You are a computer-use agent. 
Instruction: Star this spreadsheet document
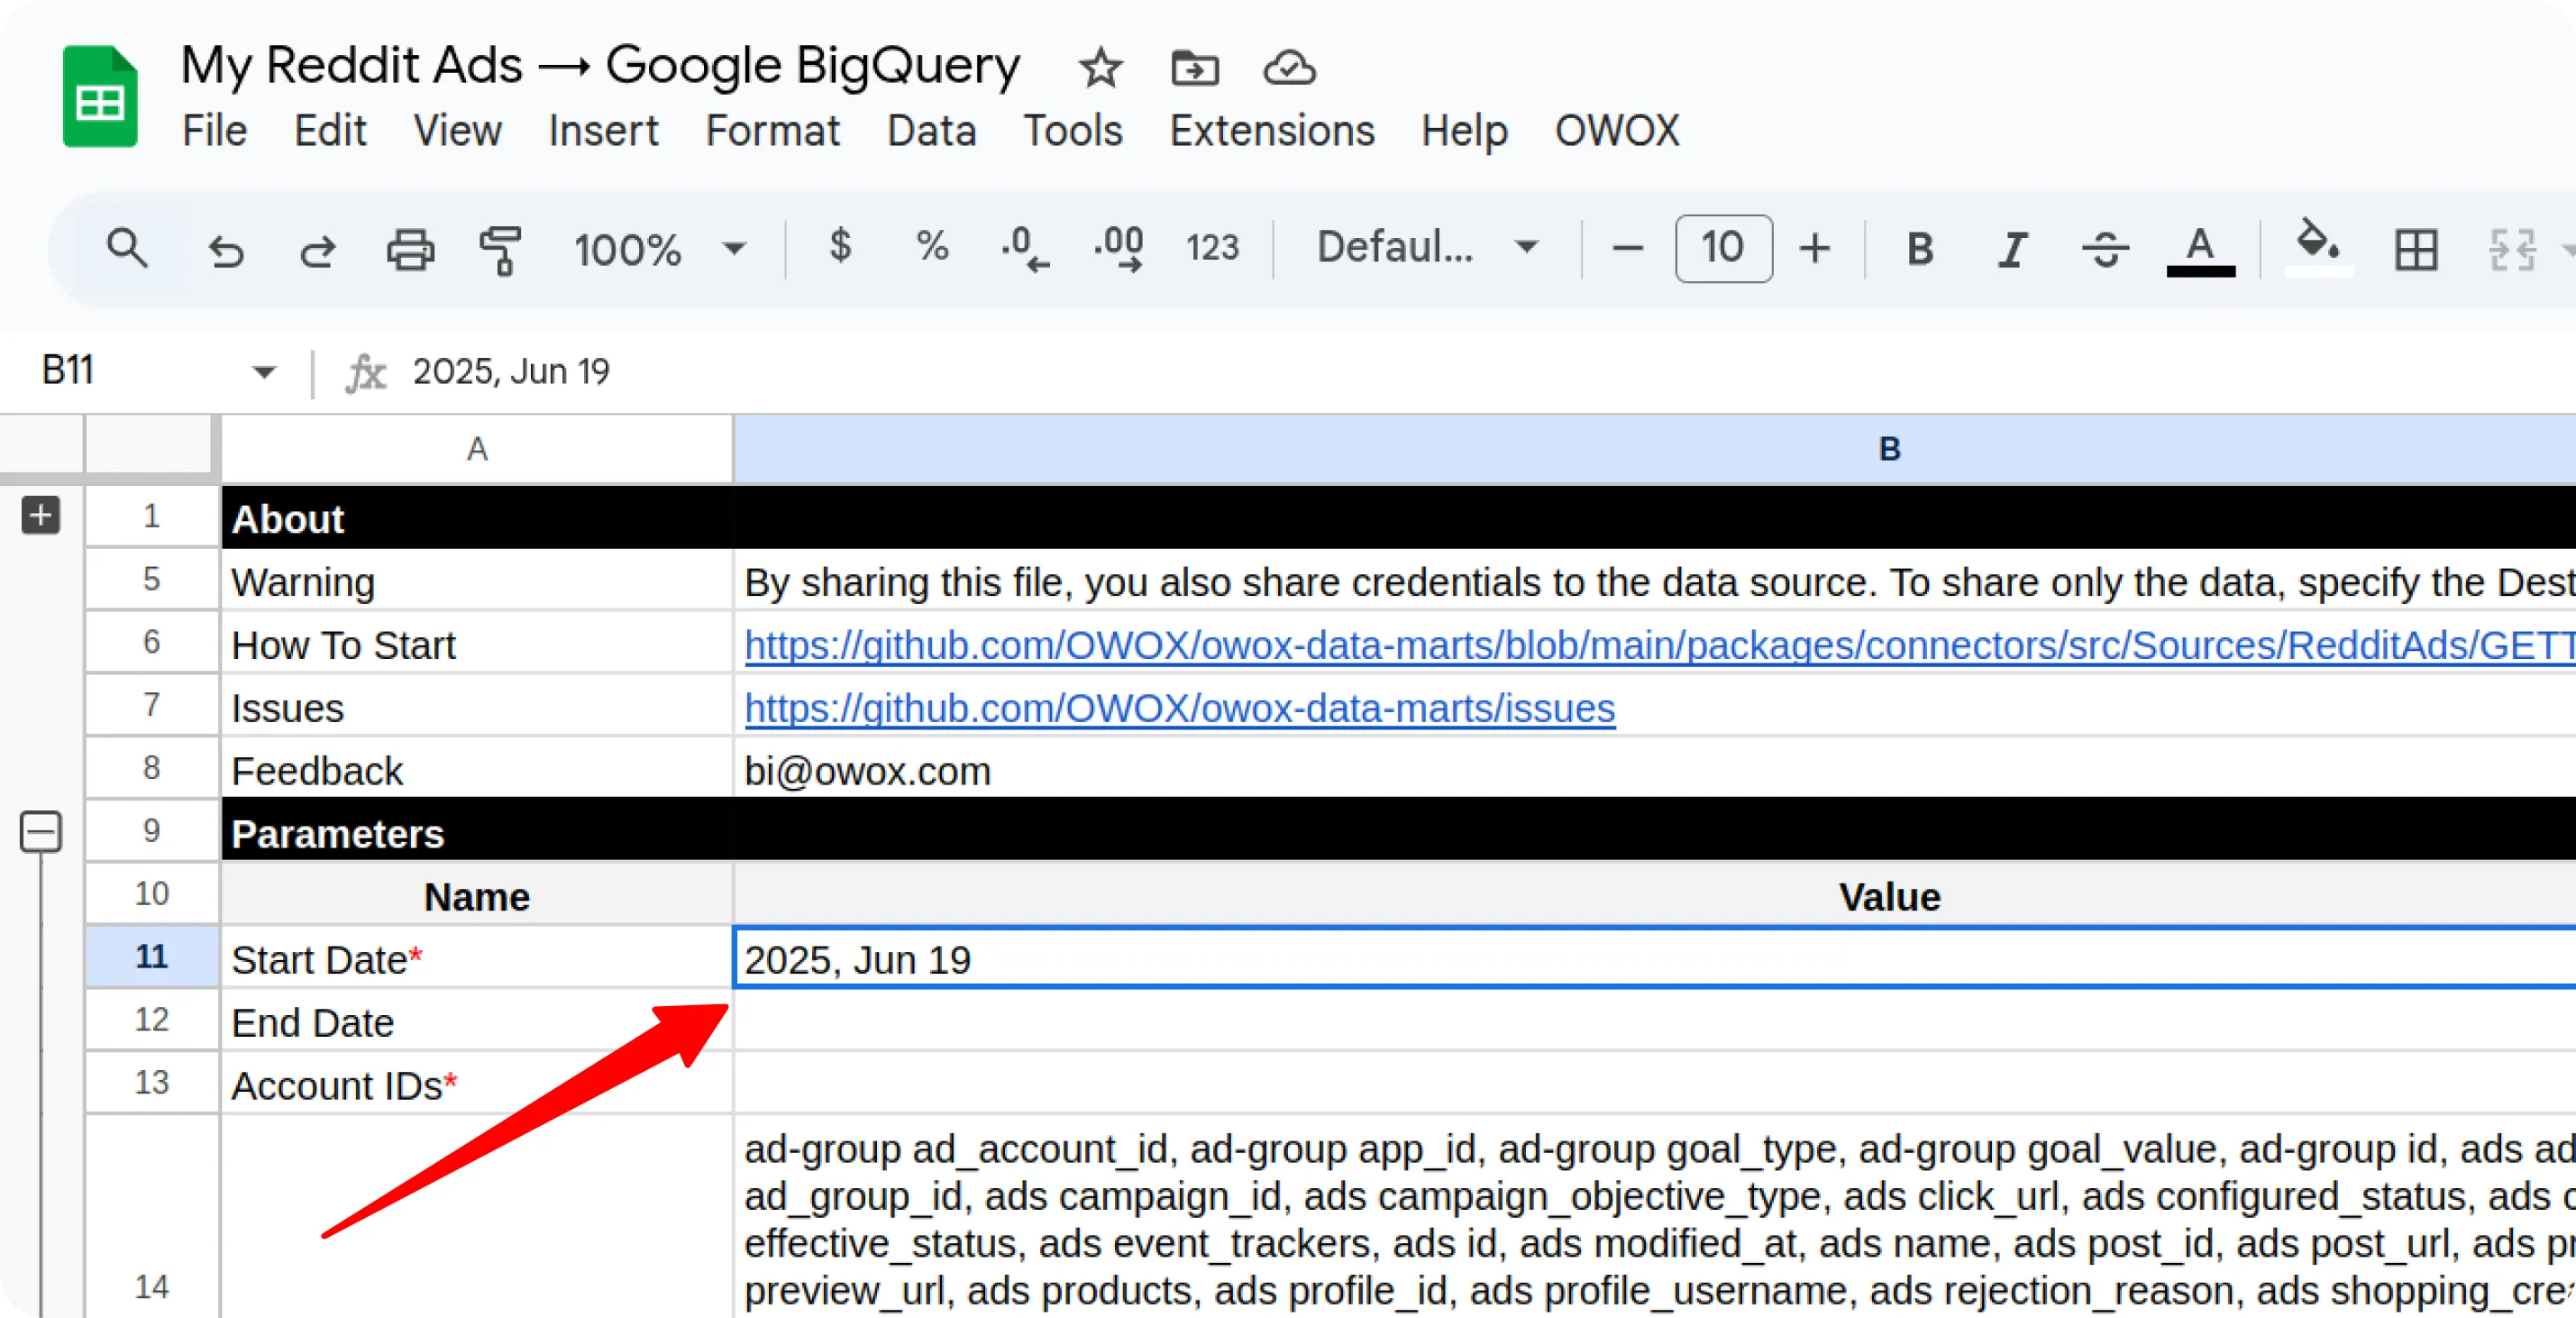1100,68
